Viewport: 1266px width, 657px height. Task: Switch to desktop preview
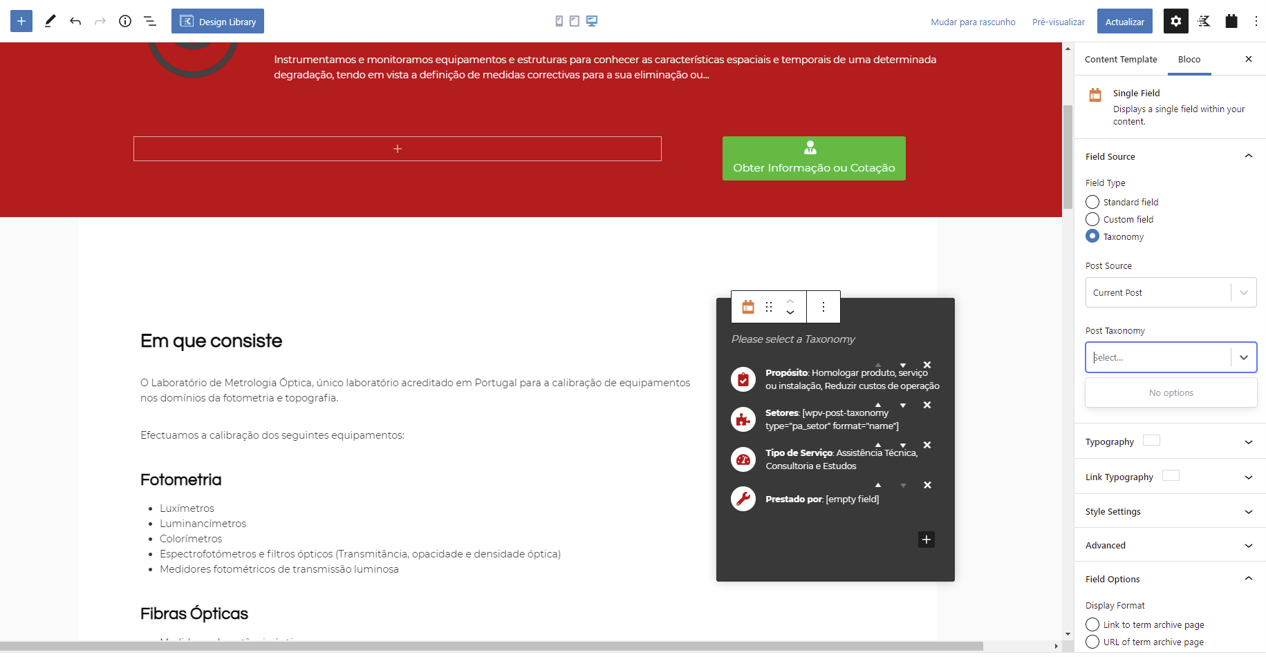592,21
